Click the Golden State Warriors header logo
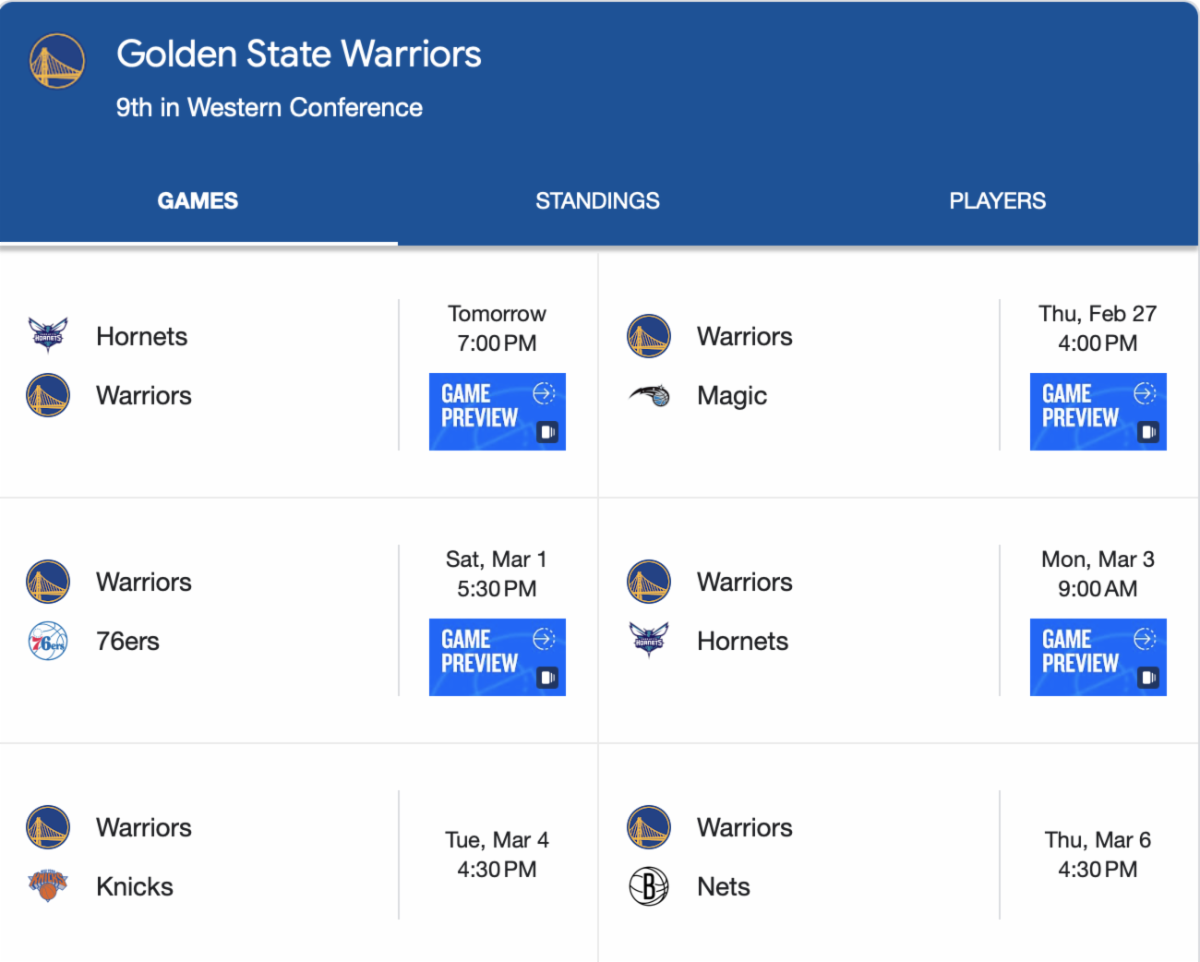 click(57, 61)
